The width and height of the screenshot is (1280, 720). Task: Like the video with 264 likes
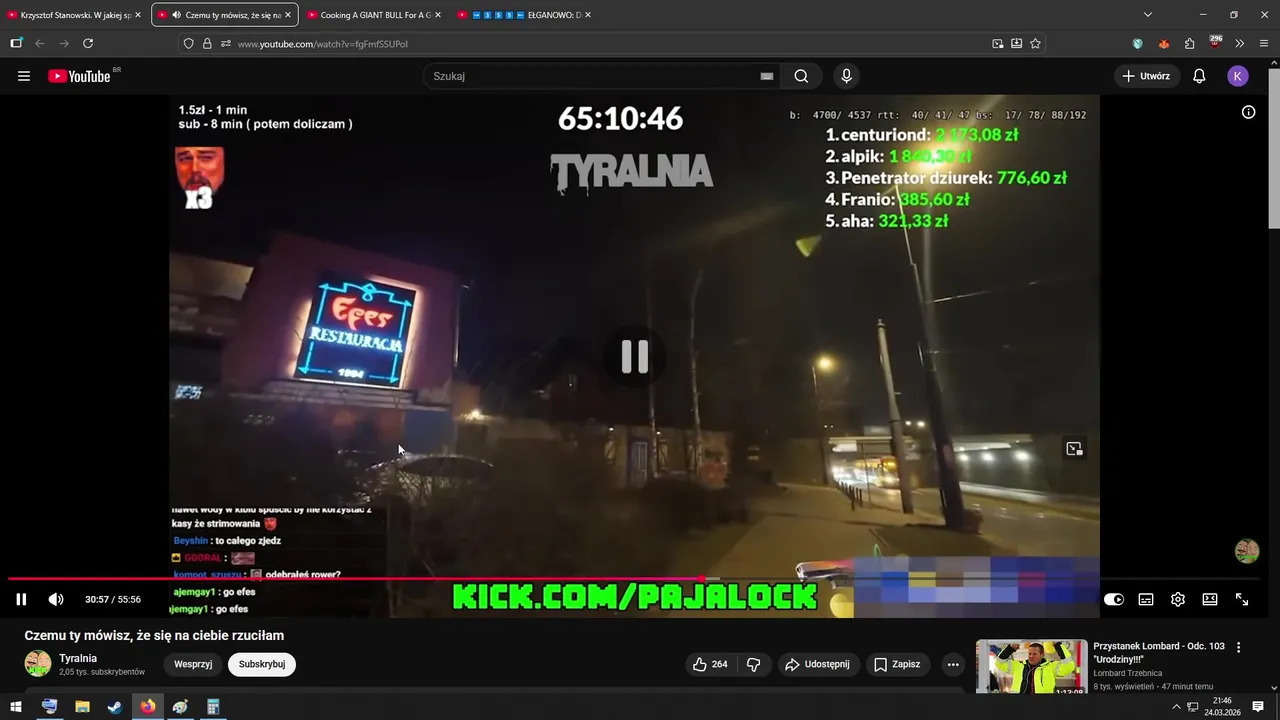[x=710, y=664]
